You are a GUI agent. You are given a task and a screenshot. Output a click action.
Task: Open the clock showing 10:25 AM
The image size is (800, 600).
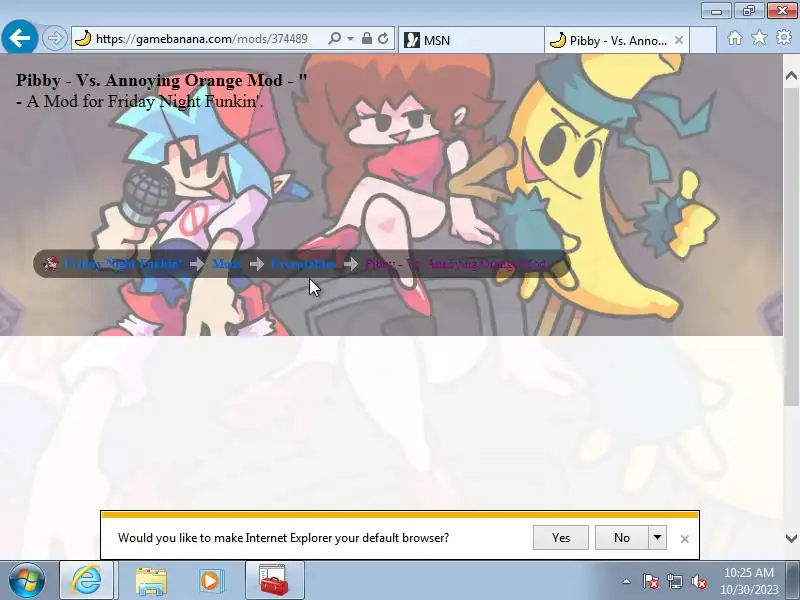coord(749,581)
